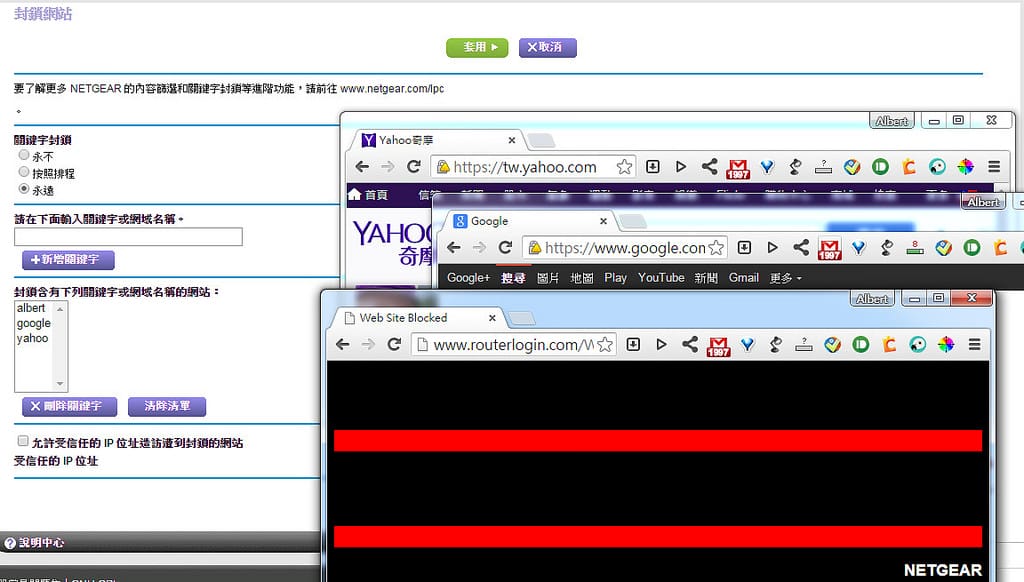This screenshot has height=582, width=1024.
Task: Bookmark star in blocked-site window
Action: pyautogui.click(x=605, y=344)
